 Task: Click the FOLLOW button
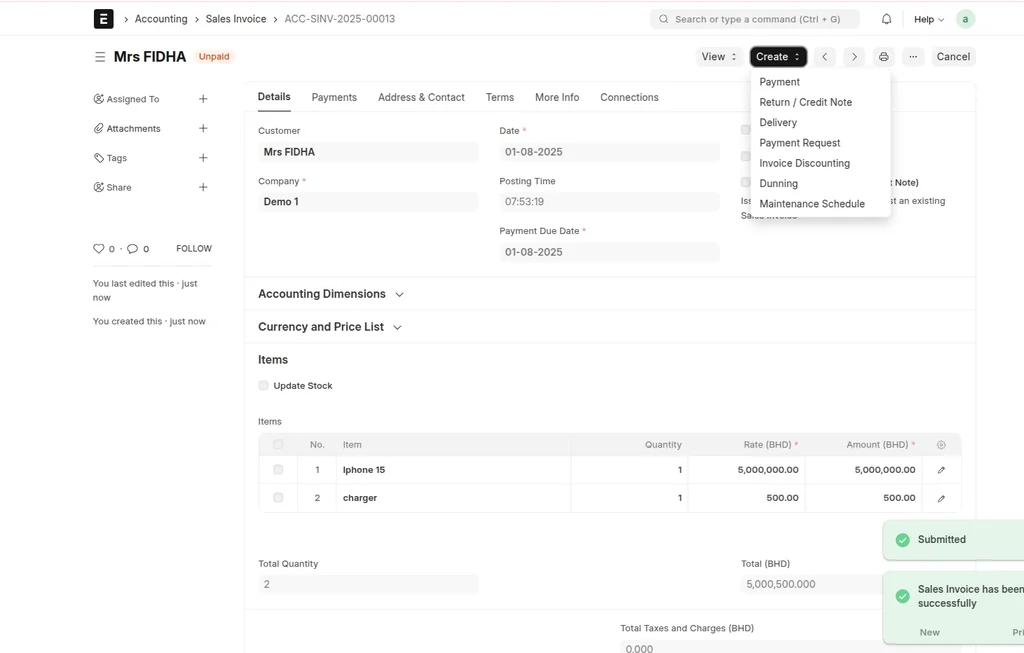coord(194,248)
